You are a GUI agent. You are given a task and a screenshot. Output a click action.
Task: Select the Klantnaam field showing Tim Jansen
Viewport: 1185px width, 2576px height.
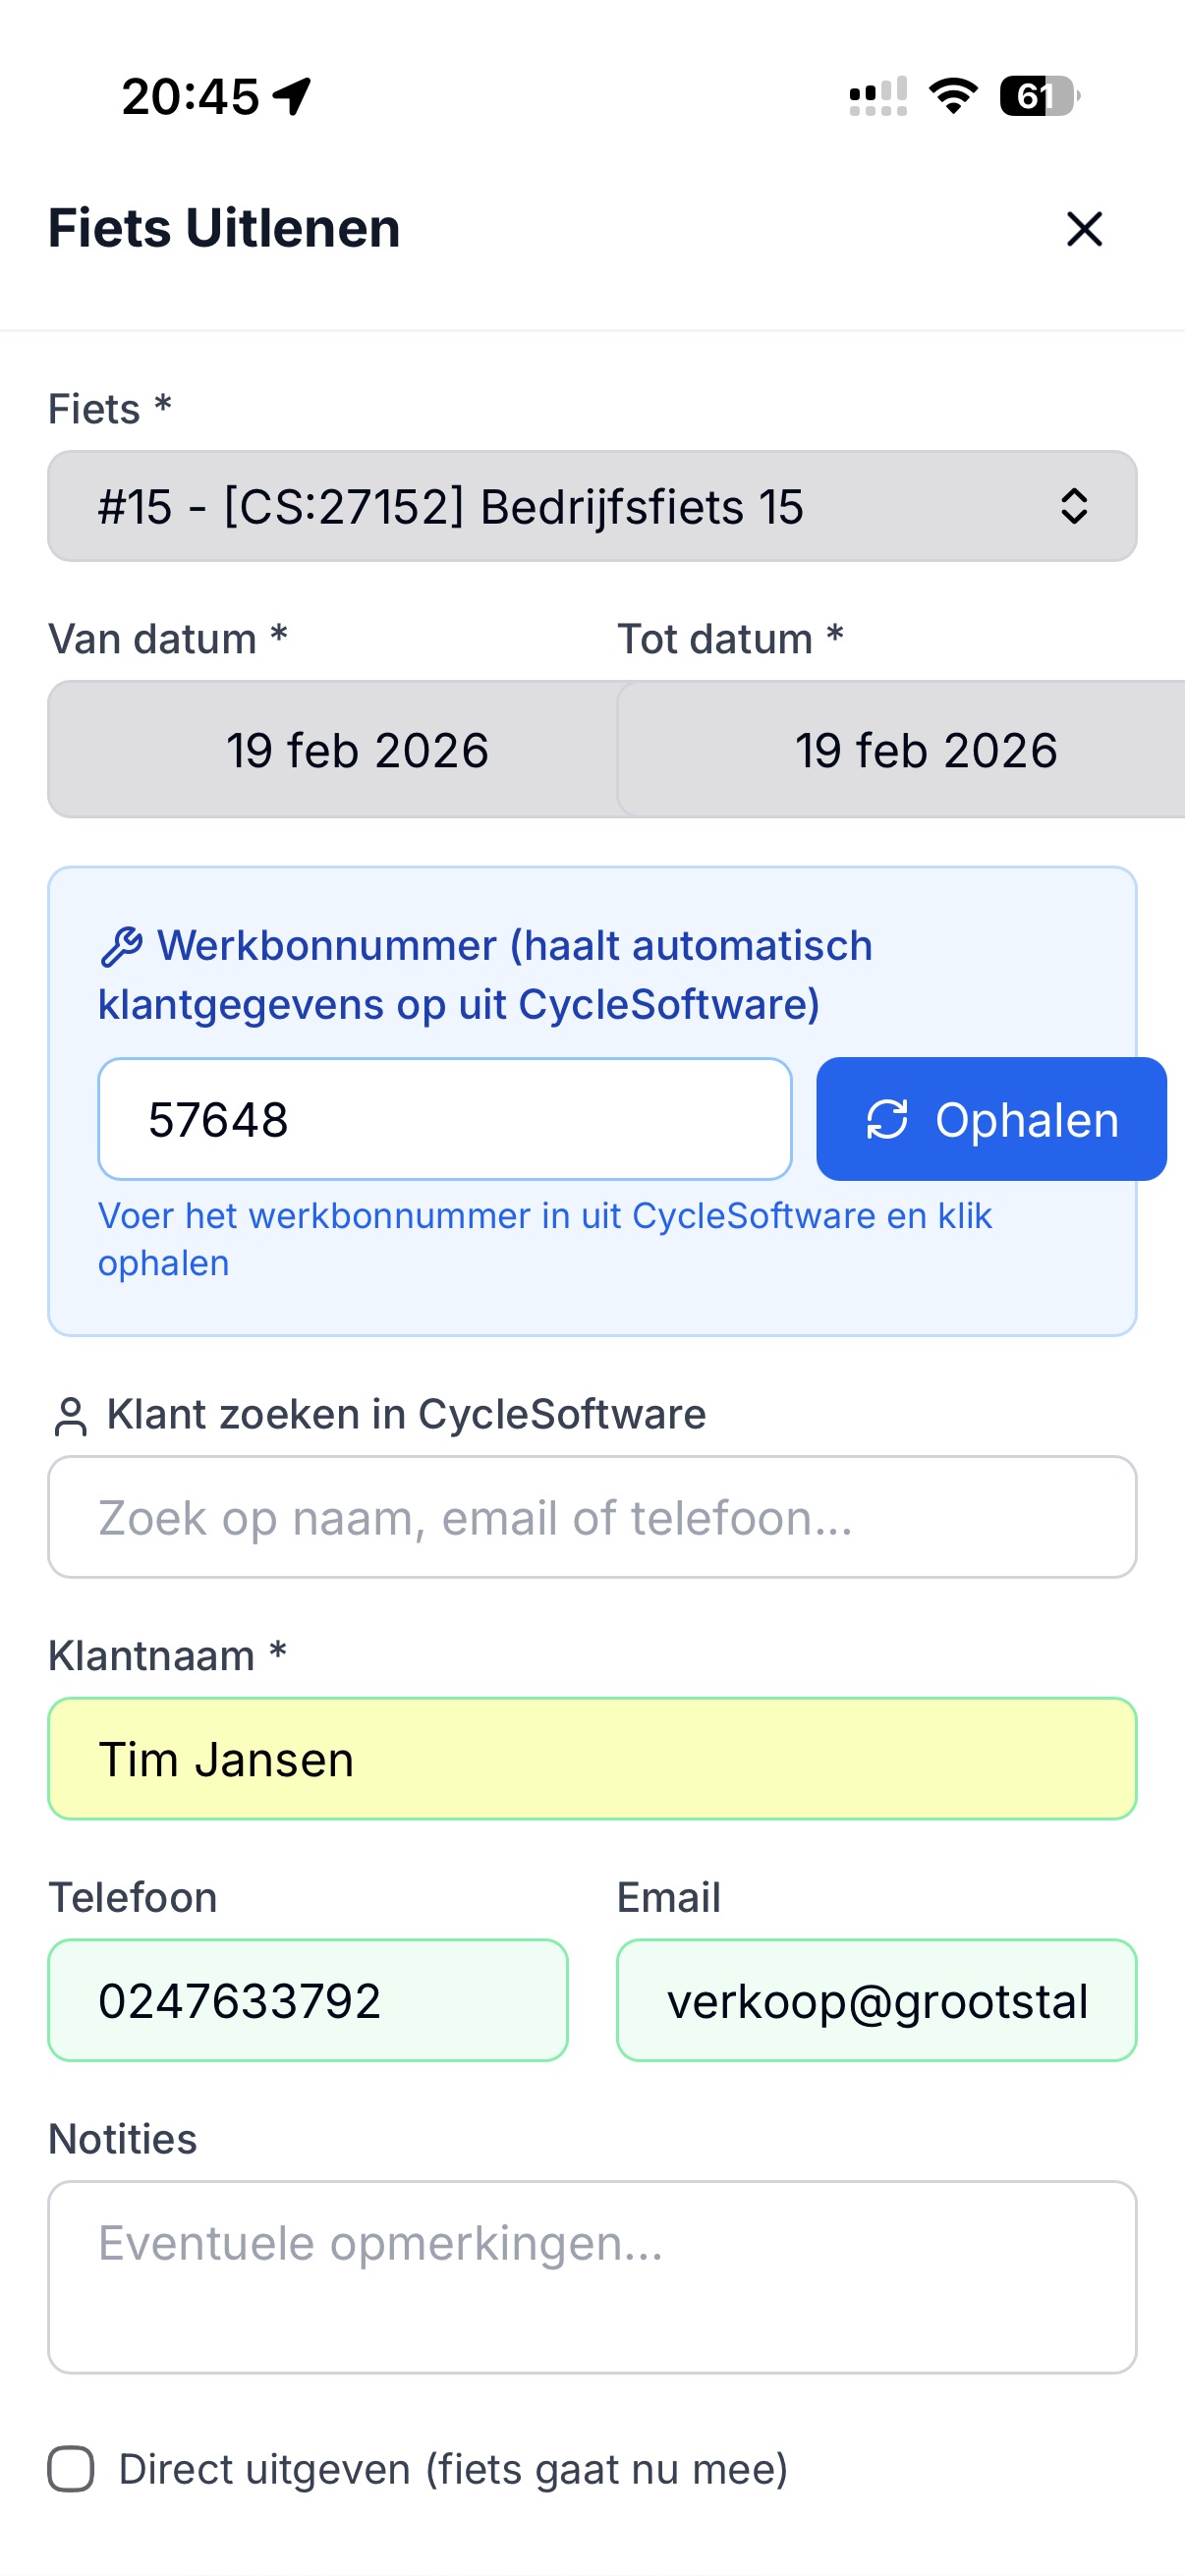(592, 1757)
